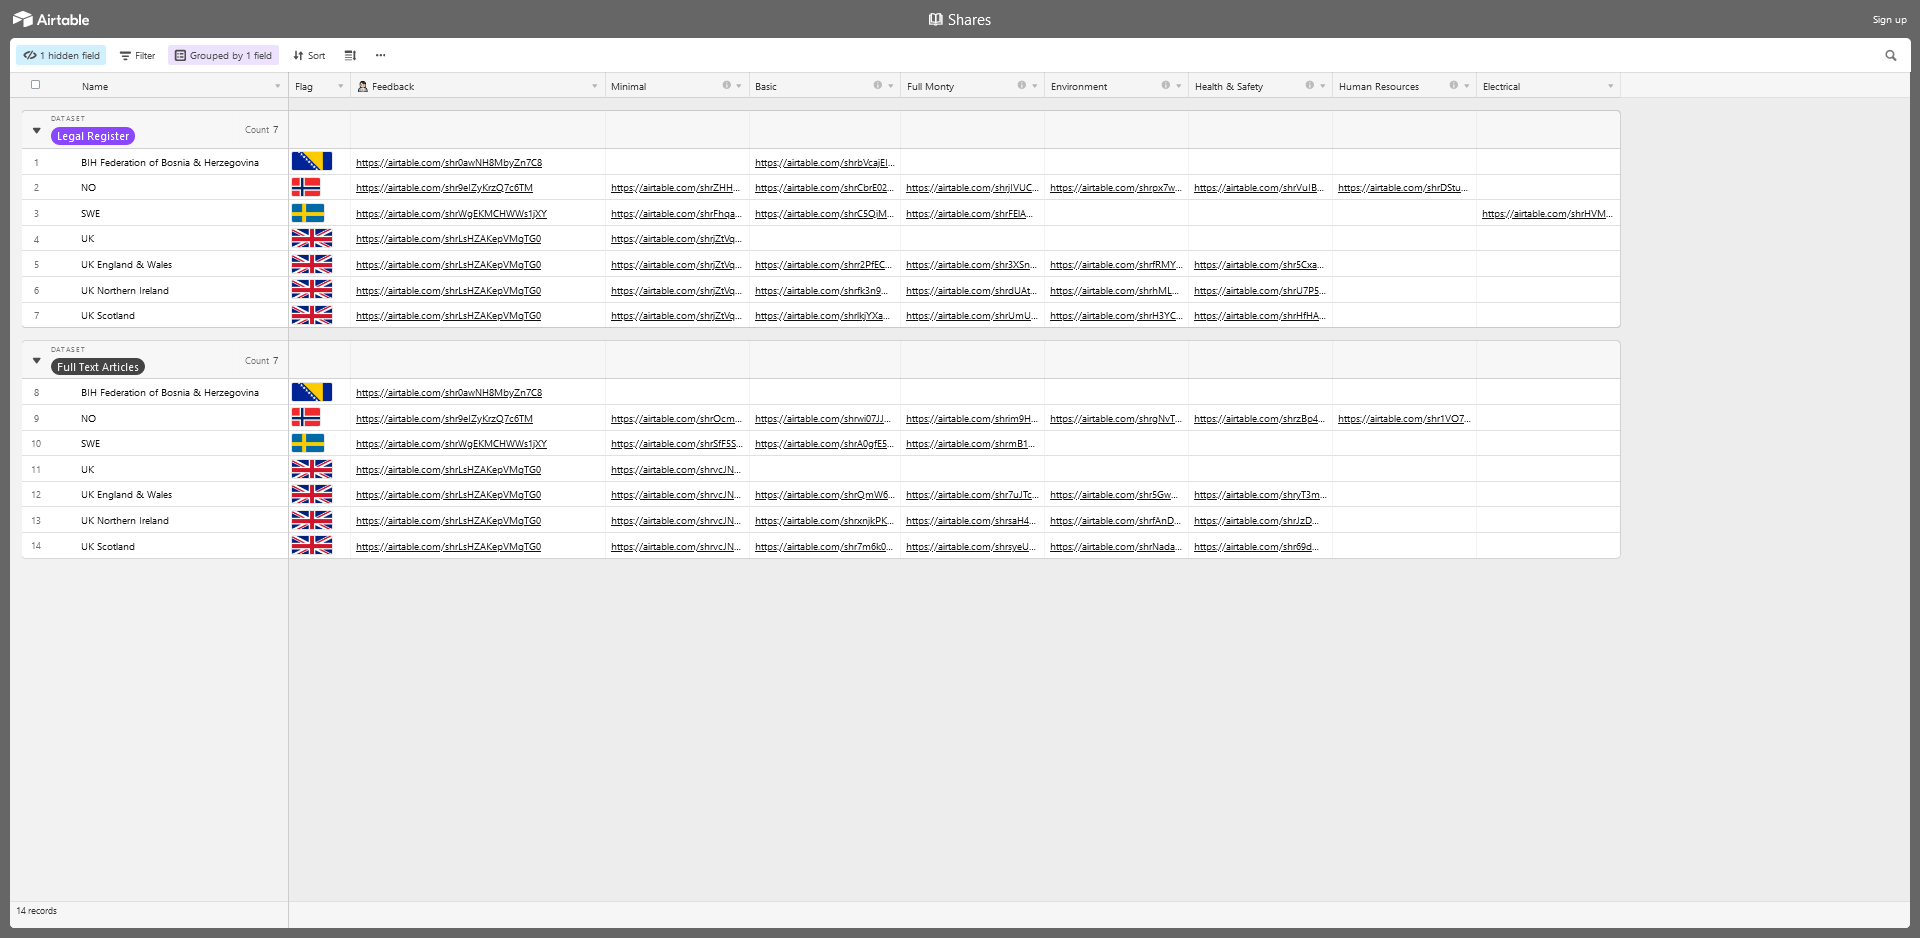
Task: Click the 14 records footer text
Action: tap(37, 911)
